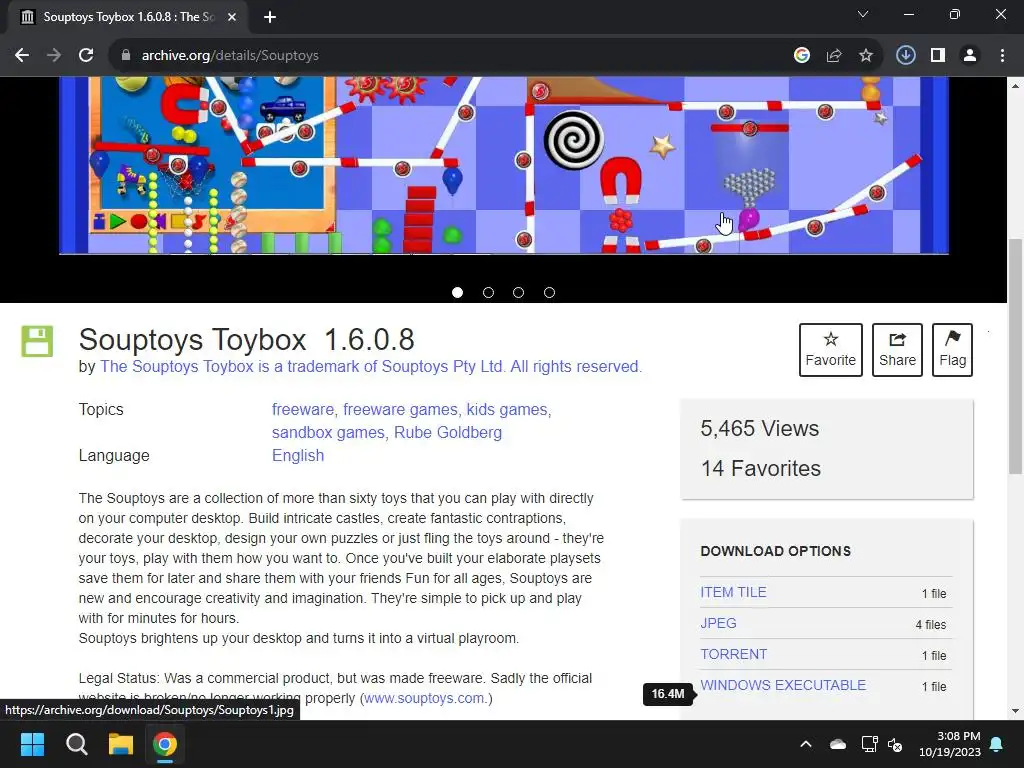Share this page via address bar icon
The width and height of the screenshot is (1024, 768).
pyautogui.click(x=834, y=56)
